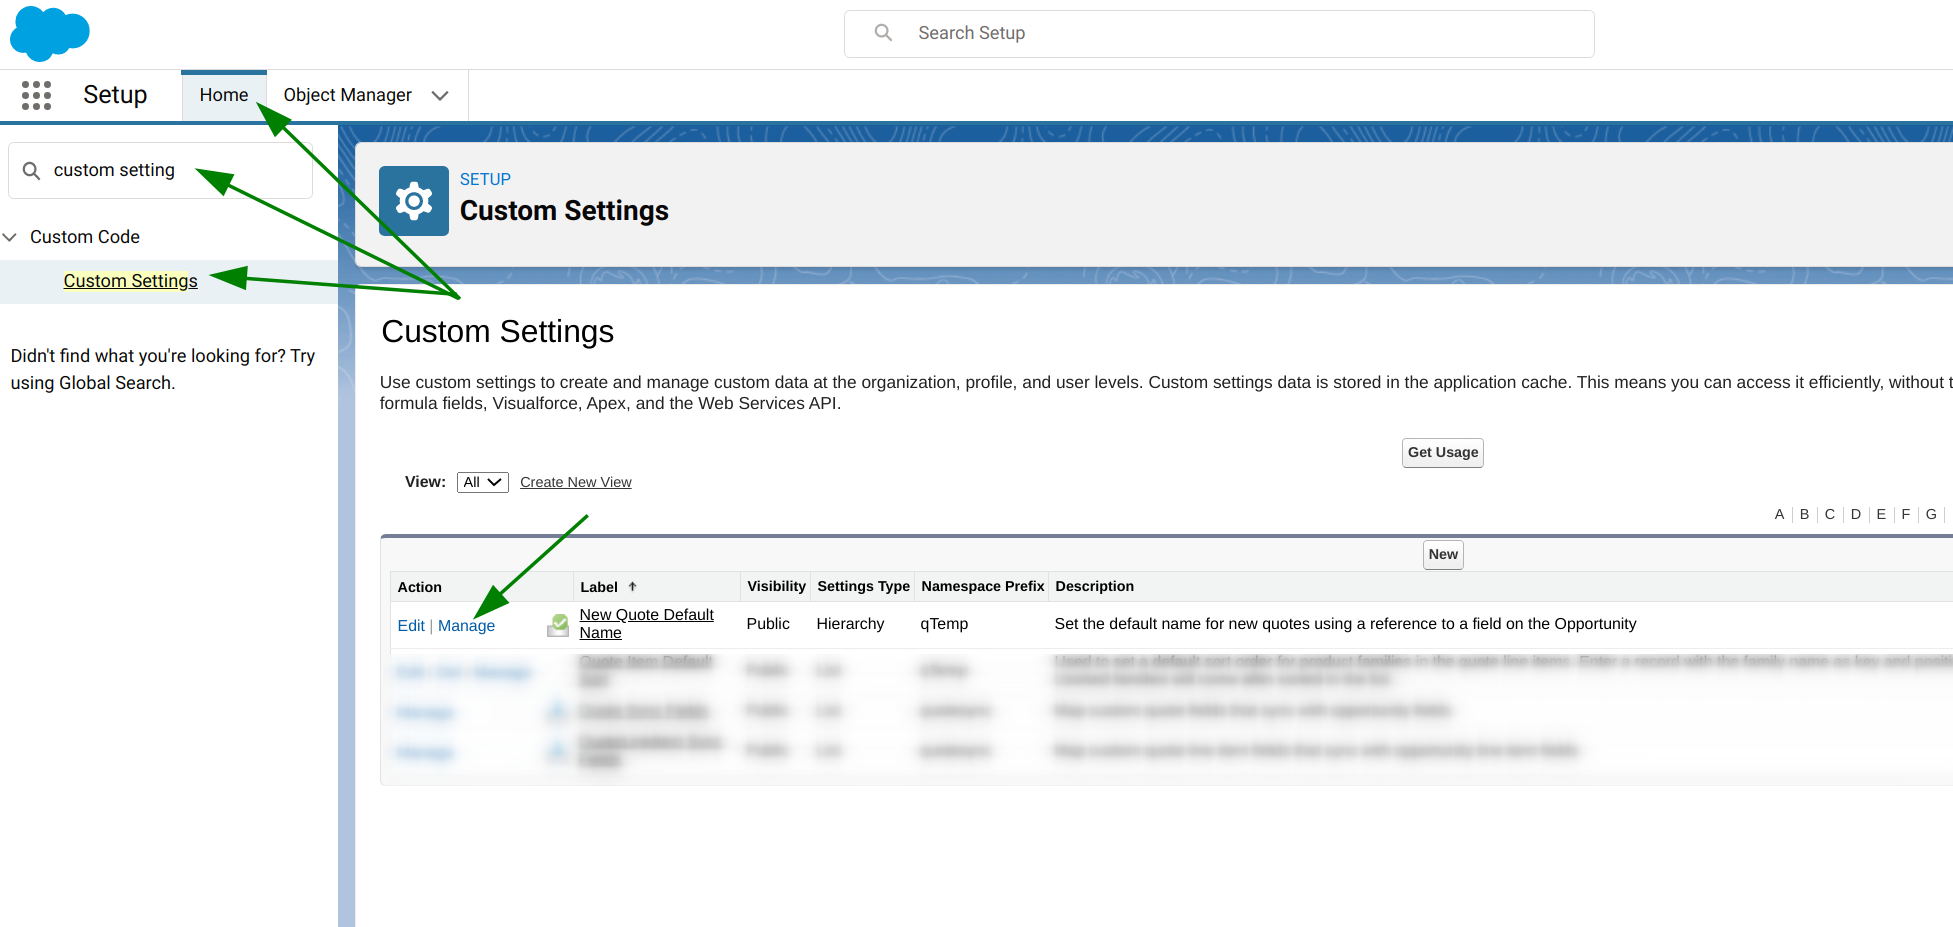Click the Namespace Prefix column header

983,587
